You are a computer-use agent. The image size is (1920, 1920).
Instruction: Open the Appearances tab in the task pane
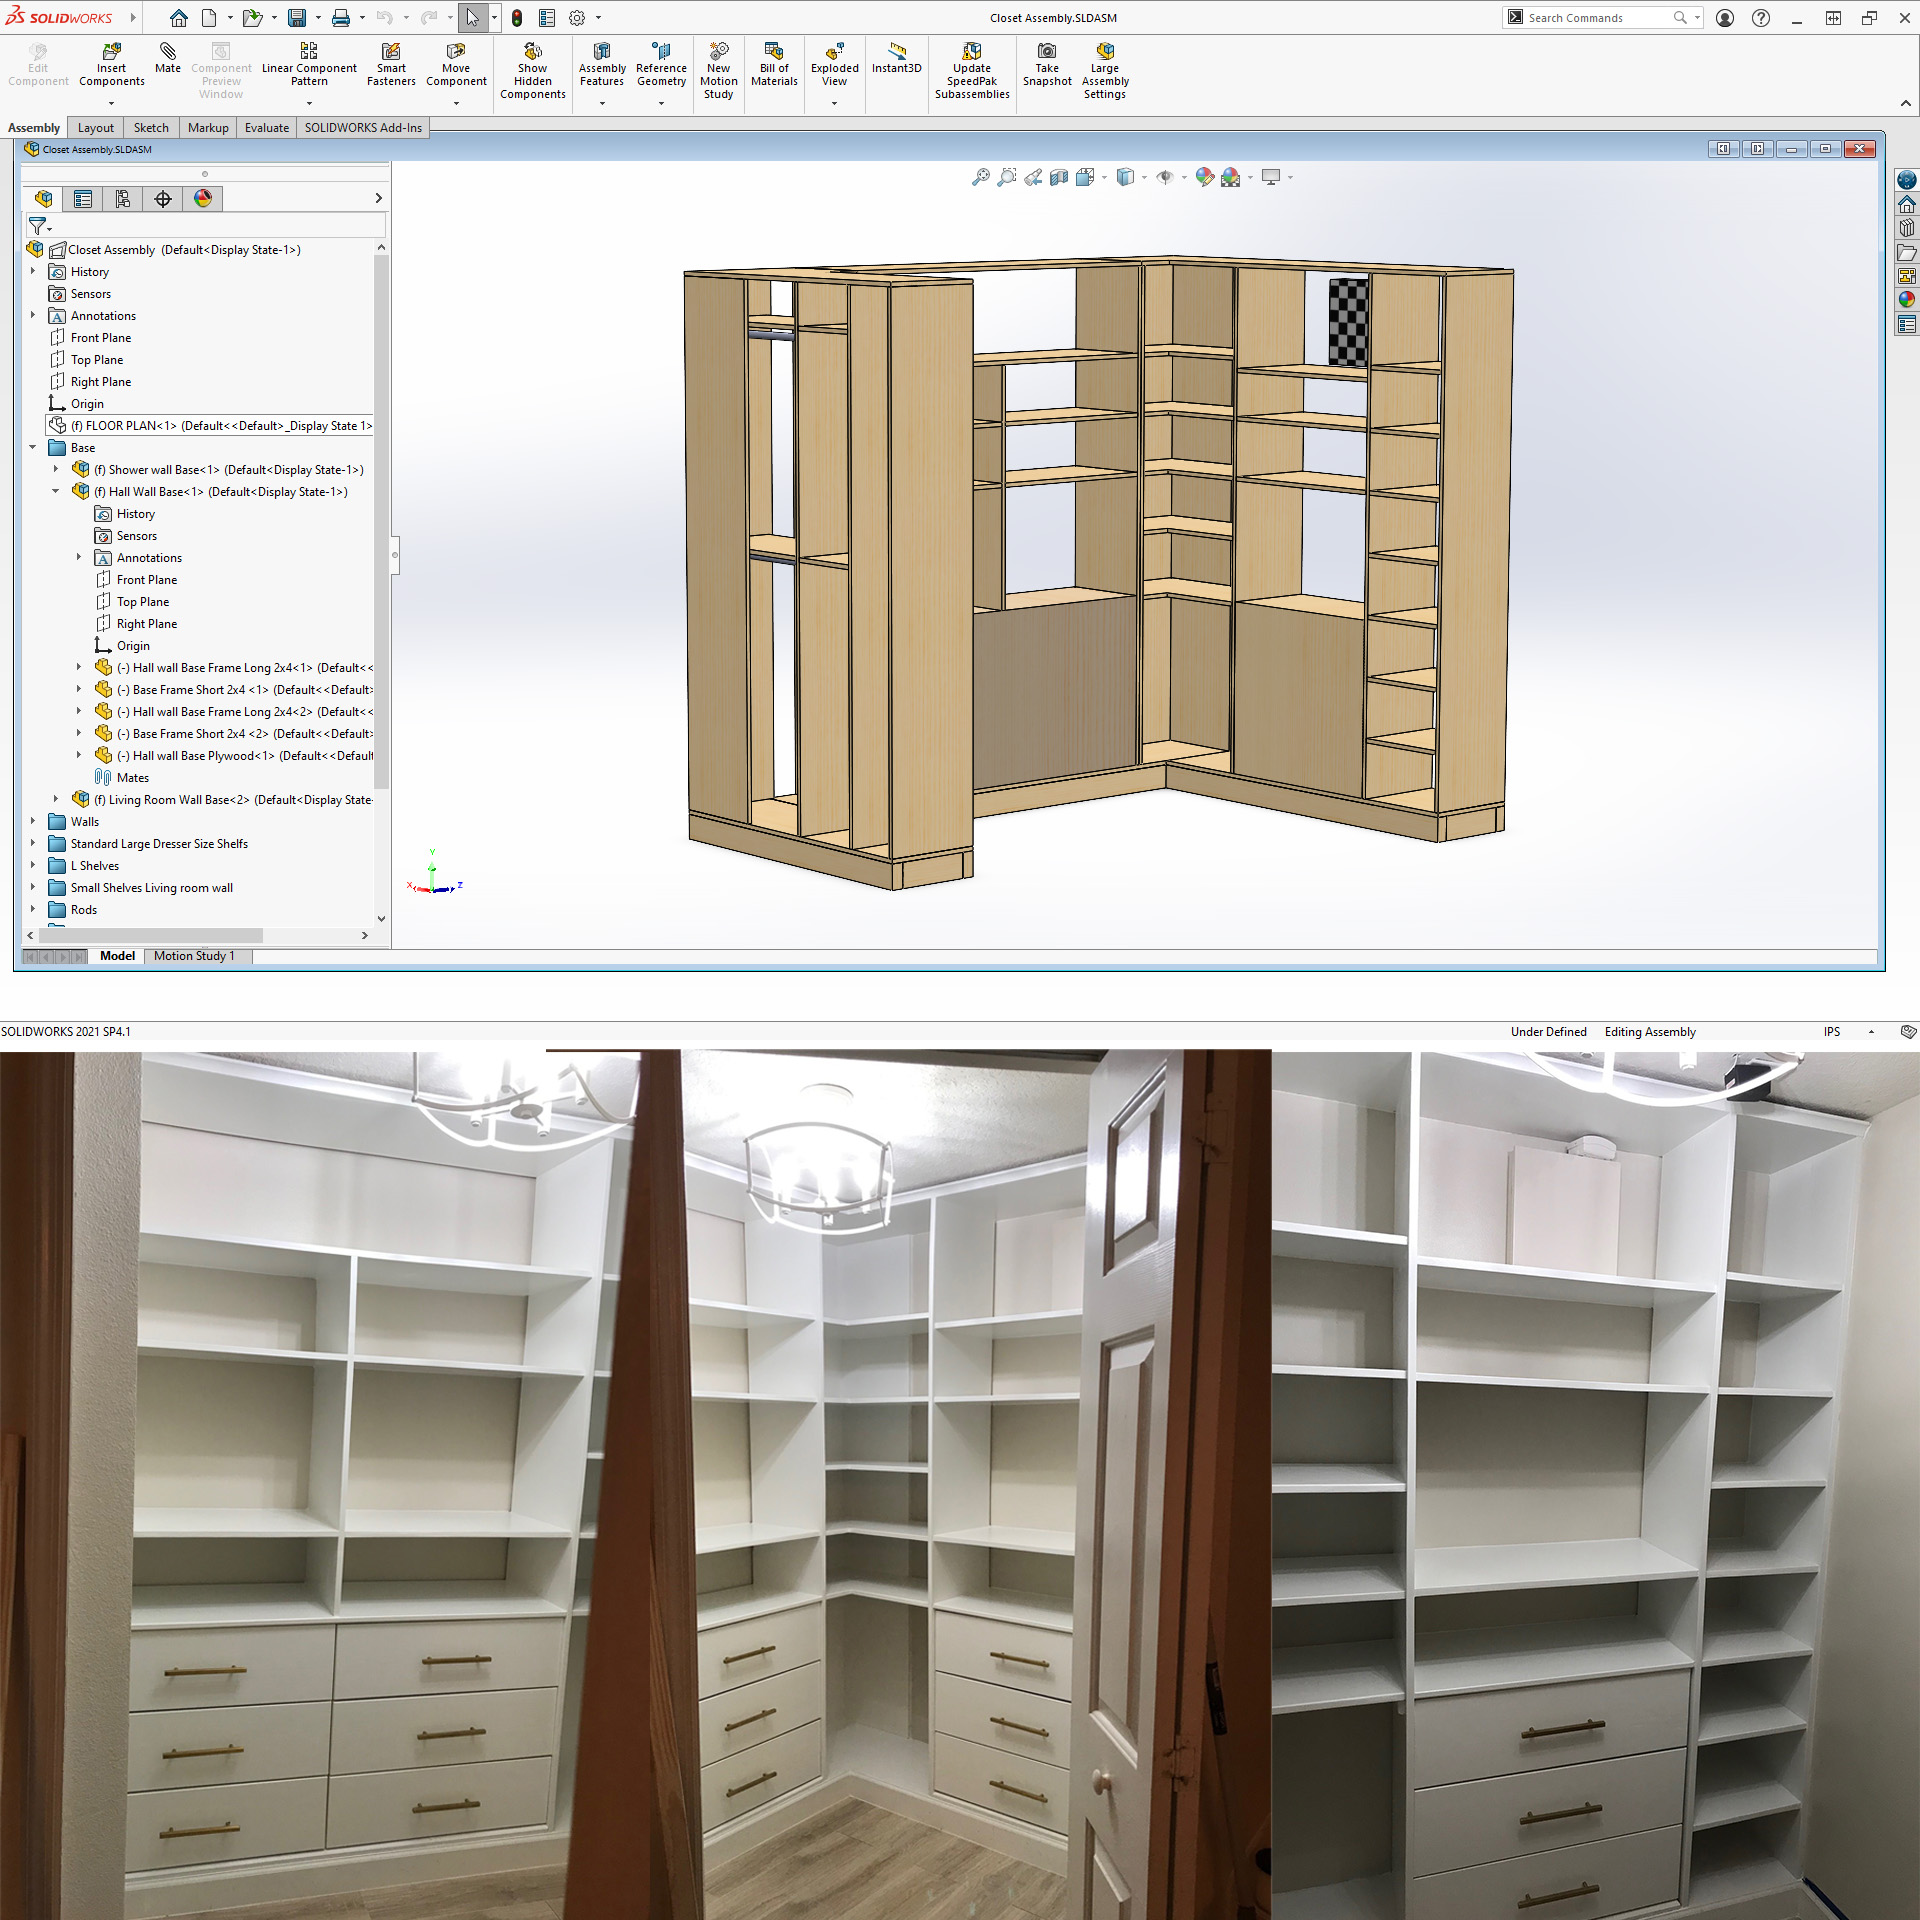1907,299
